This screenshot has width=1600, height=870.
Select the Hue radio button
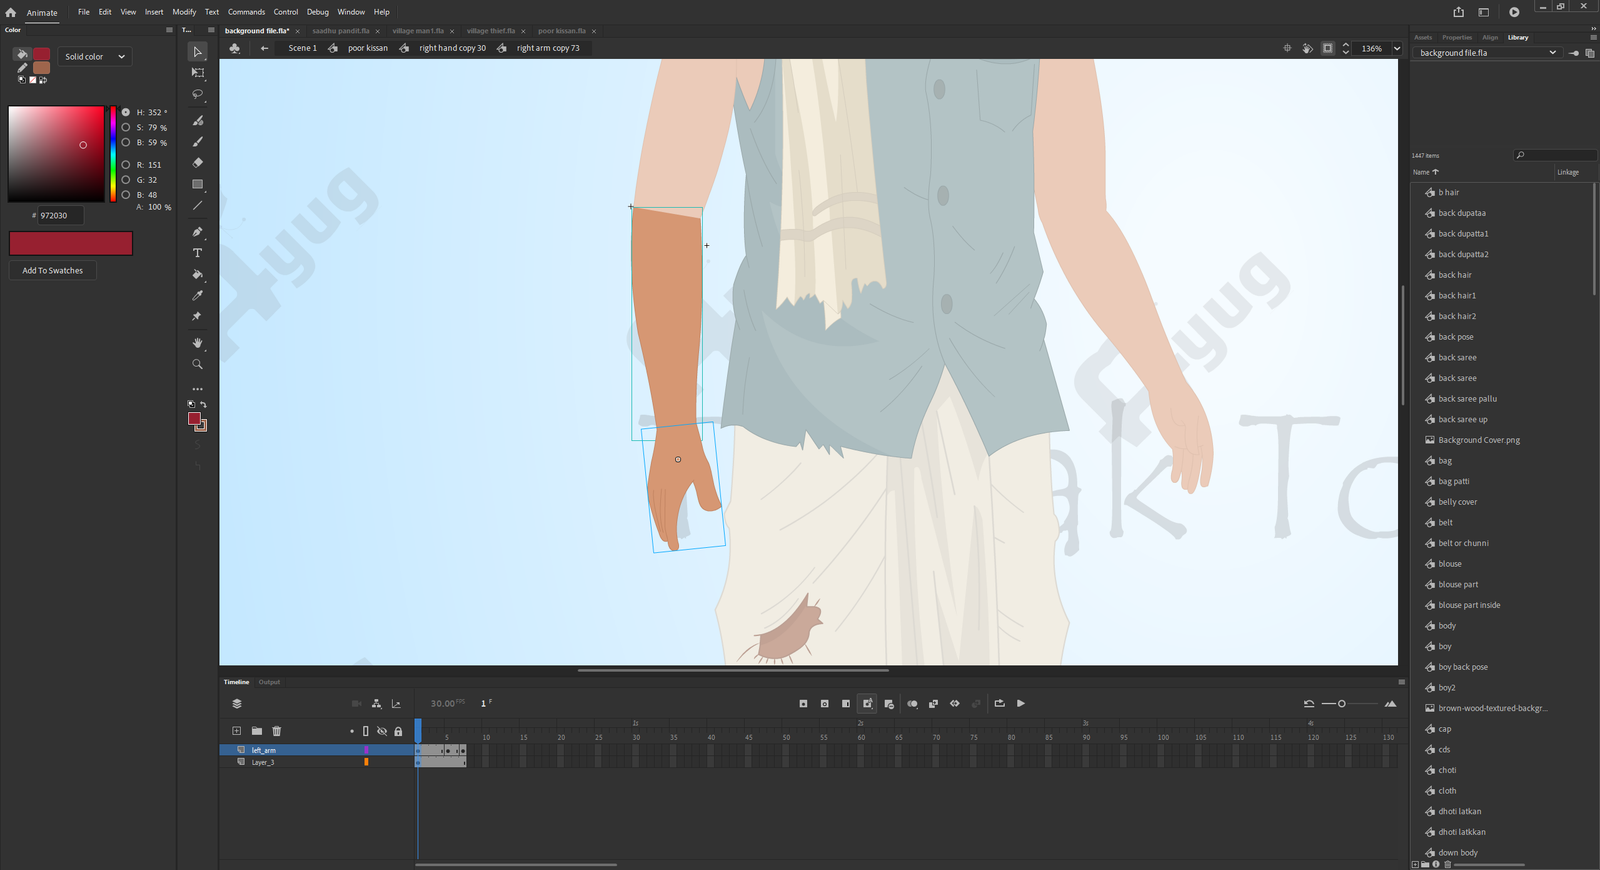(126, 112)
